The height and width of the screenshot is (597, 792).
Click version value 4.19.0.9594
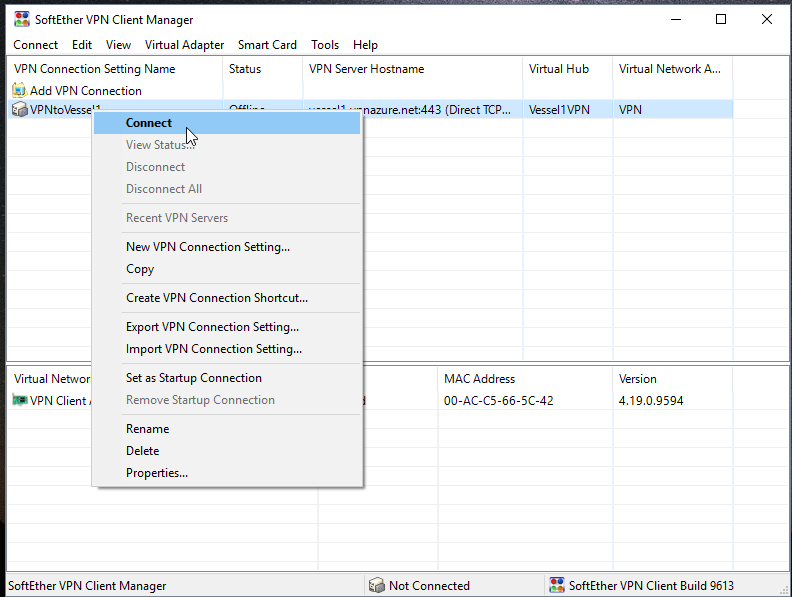(651, 401)
